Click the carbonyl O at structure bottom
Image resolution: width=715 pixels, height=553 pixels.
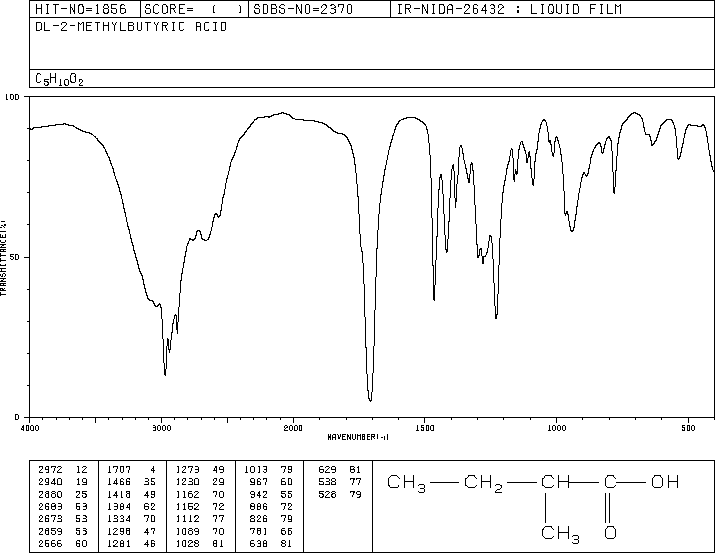611,532
